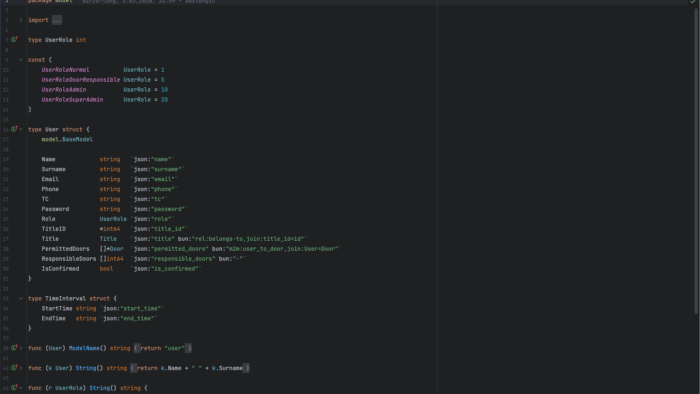The width and height of the screenshot is (700, 394).
Task: Click the UserRole type of the Role field
Action: (x=113, y=219)
